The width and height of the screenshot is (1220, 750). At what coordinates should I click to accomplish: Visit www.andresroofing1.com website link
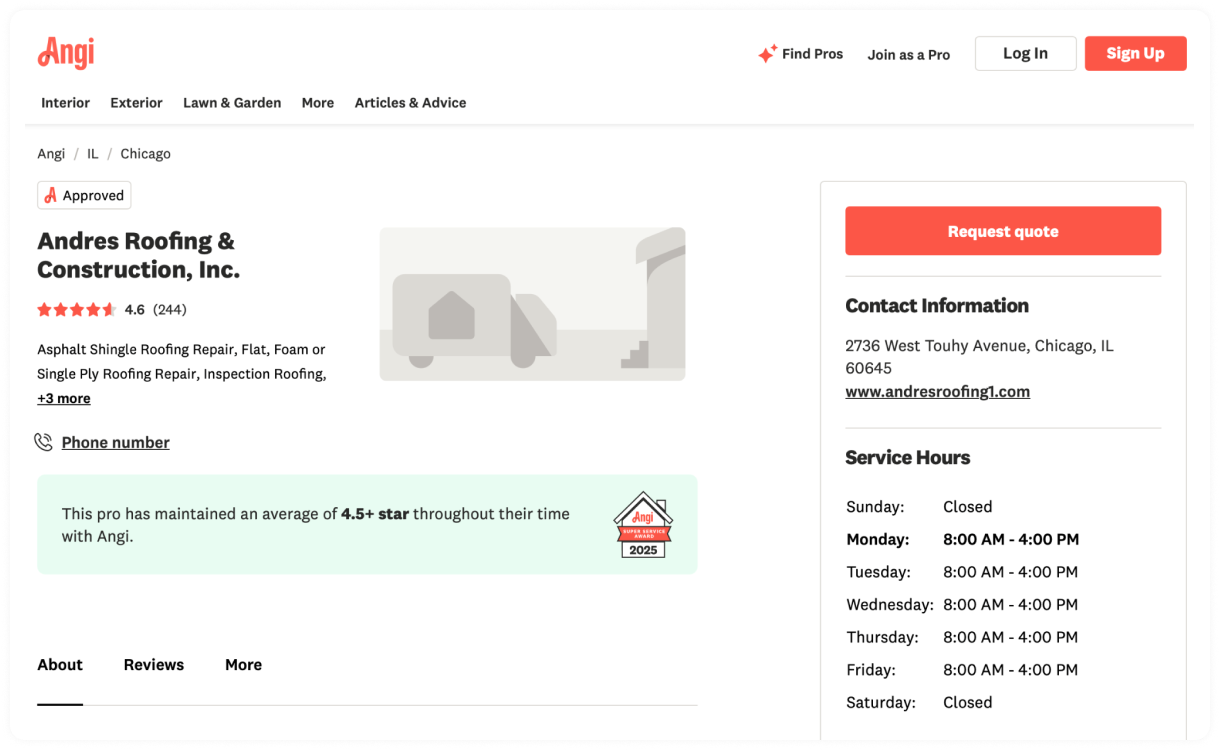tap(938, 391)
